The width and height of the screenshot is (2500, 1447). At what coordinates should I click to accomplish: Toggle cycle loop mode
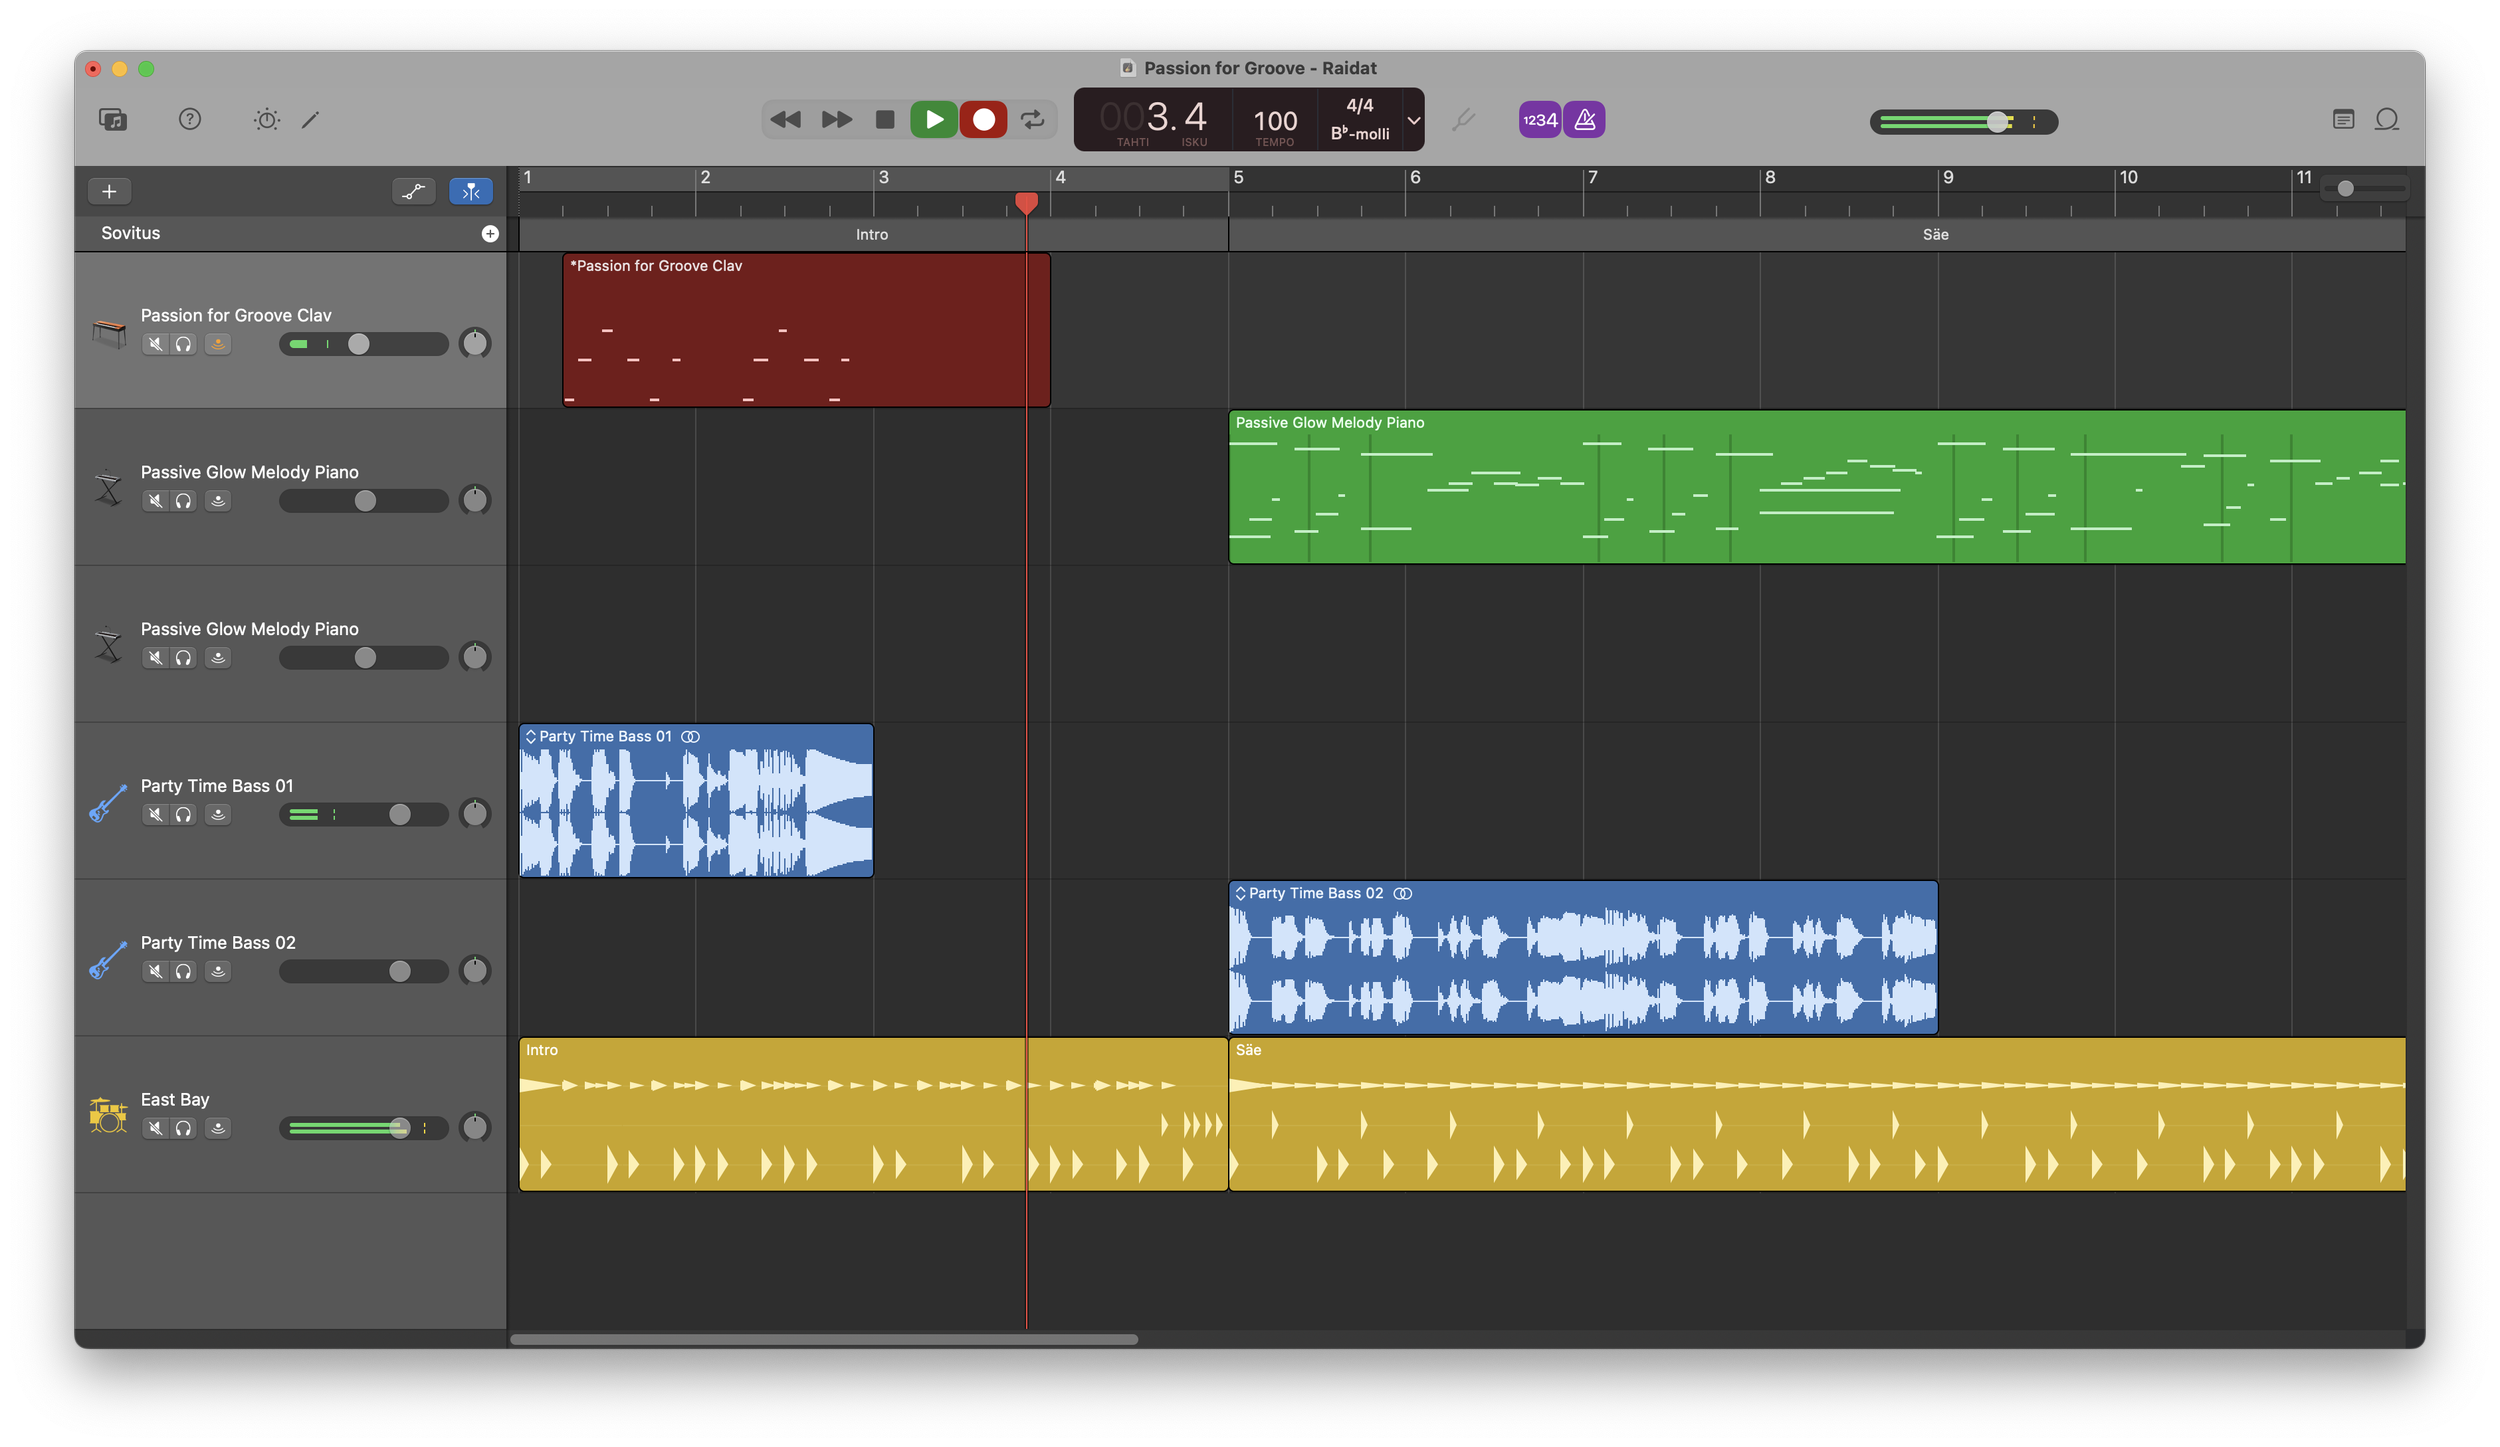click(1033, 120)
